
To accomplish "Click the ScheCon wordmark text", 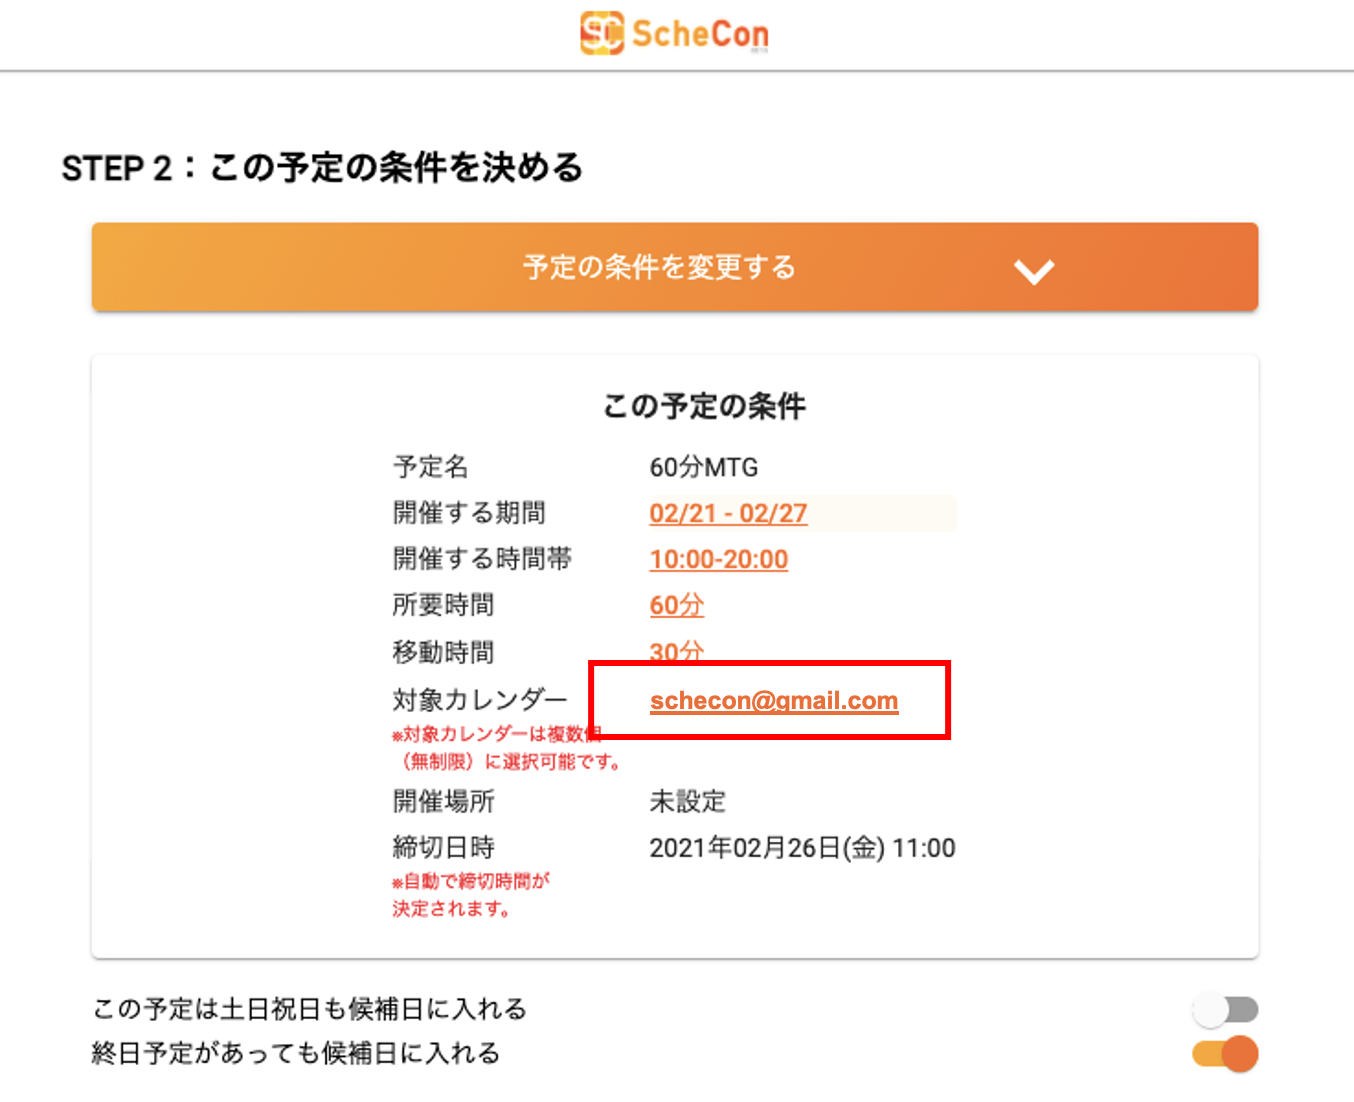I will pos(700,34).
